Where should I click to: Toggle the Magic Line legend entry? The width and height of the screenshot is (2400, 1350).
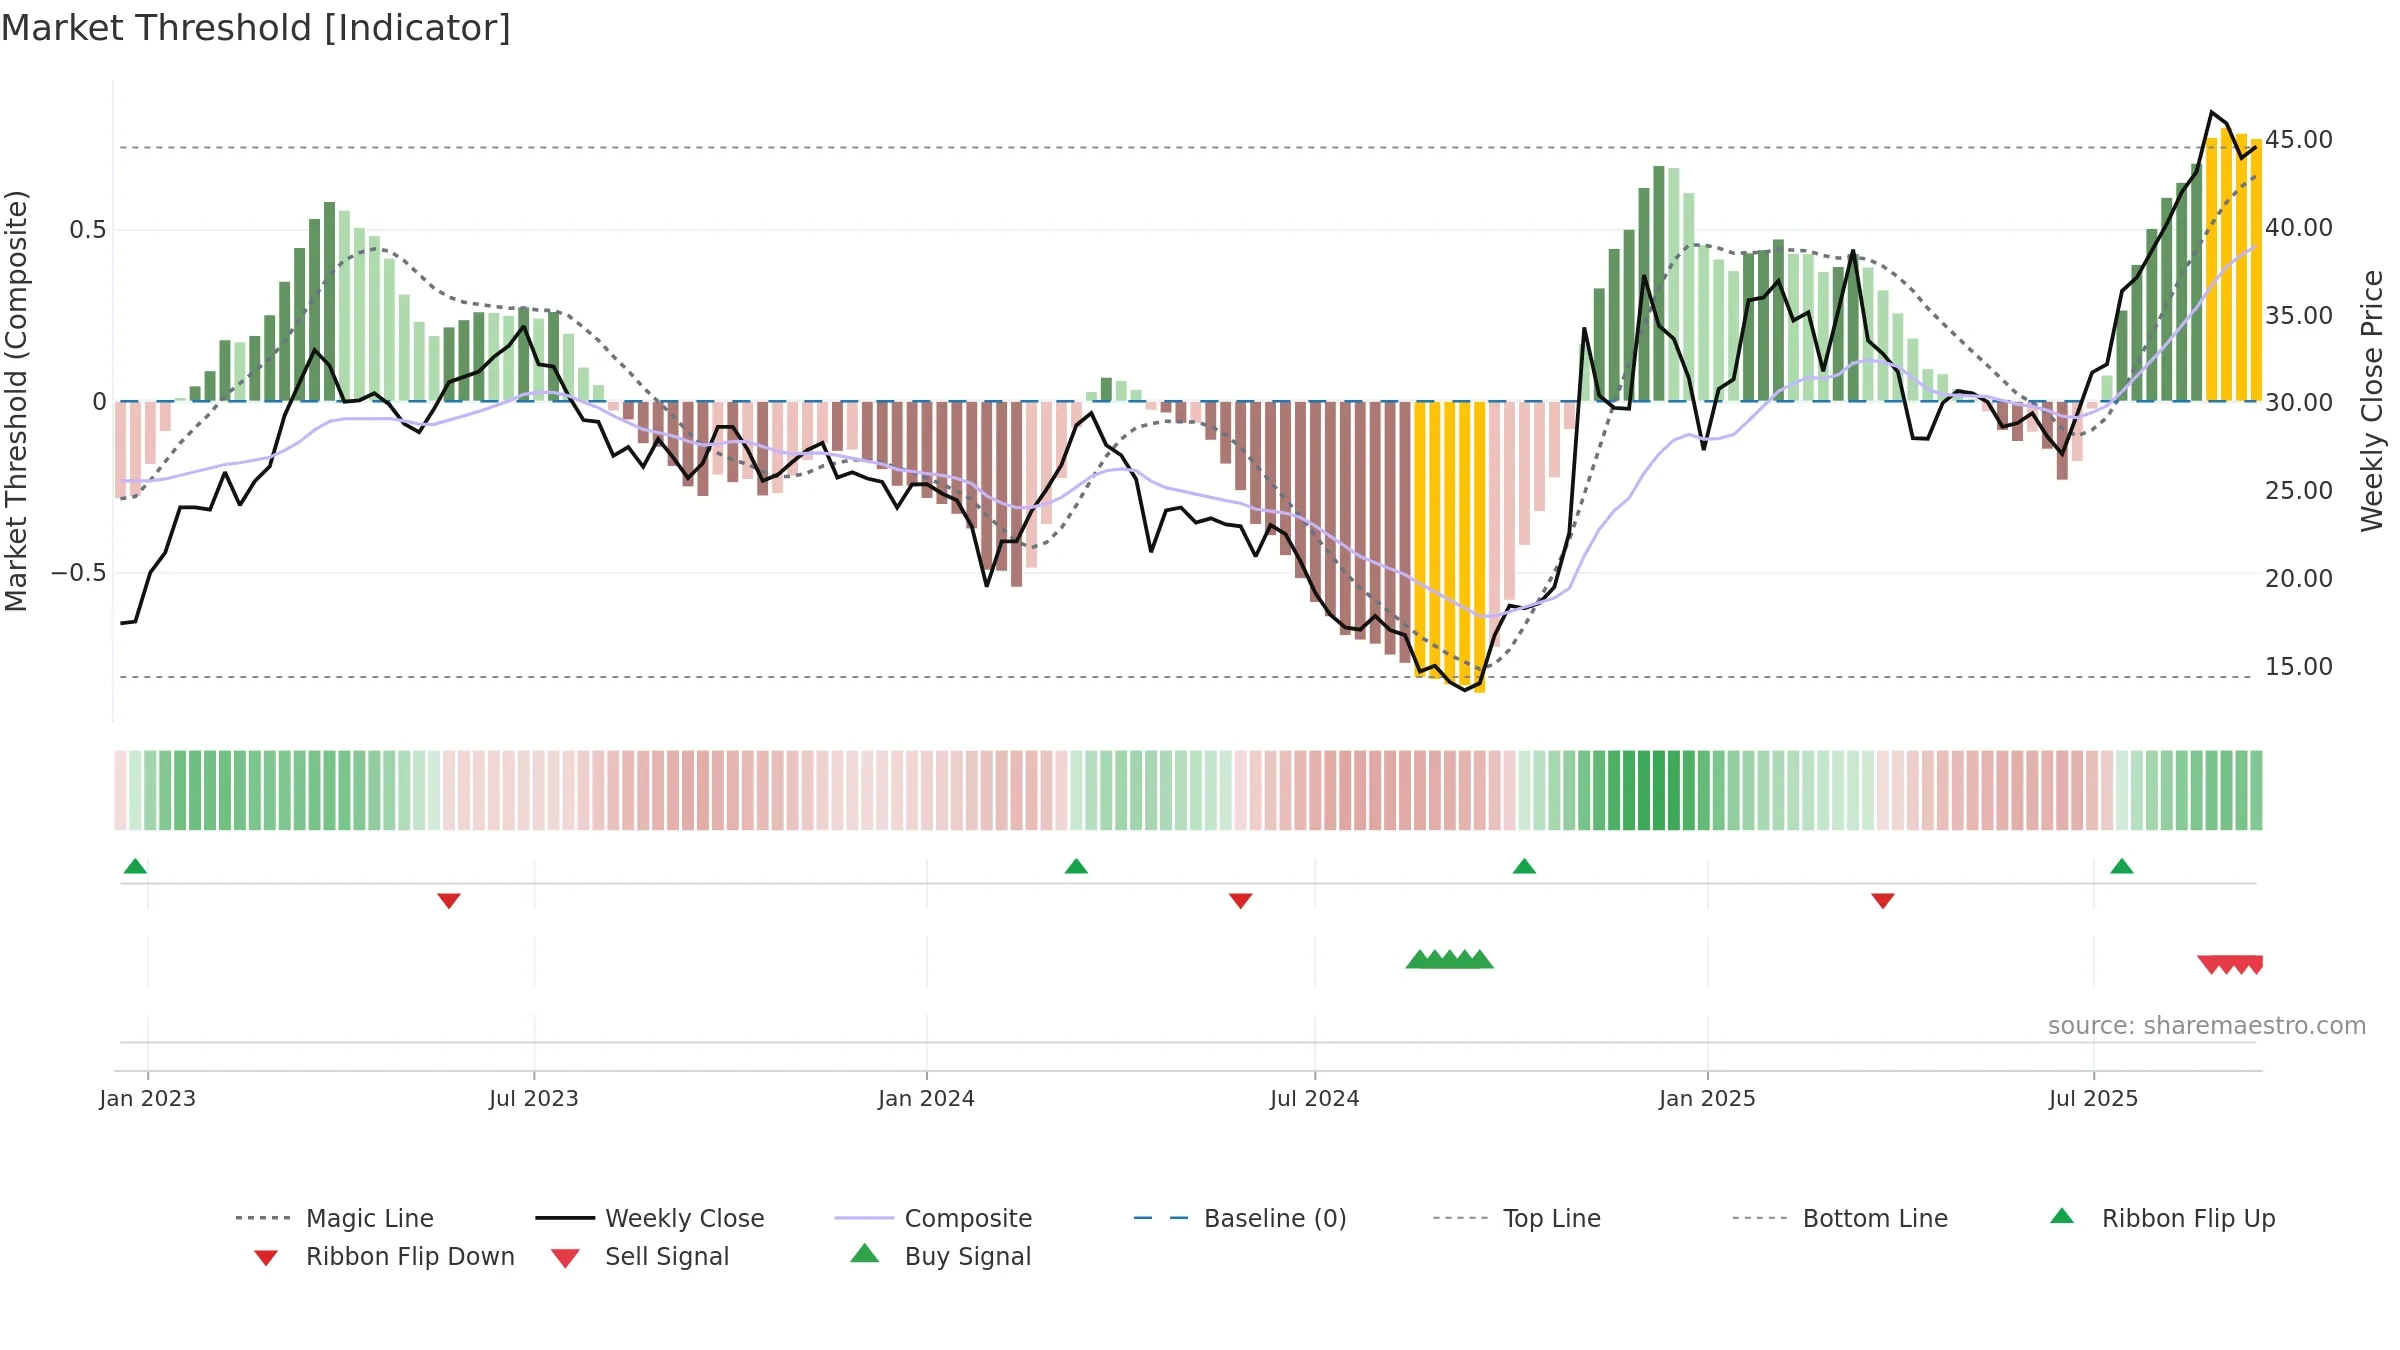pyautogui.click(x=334, y=1218)
